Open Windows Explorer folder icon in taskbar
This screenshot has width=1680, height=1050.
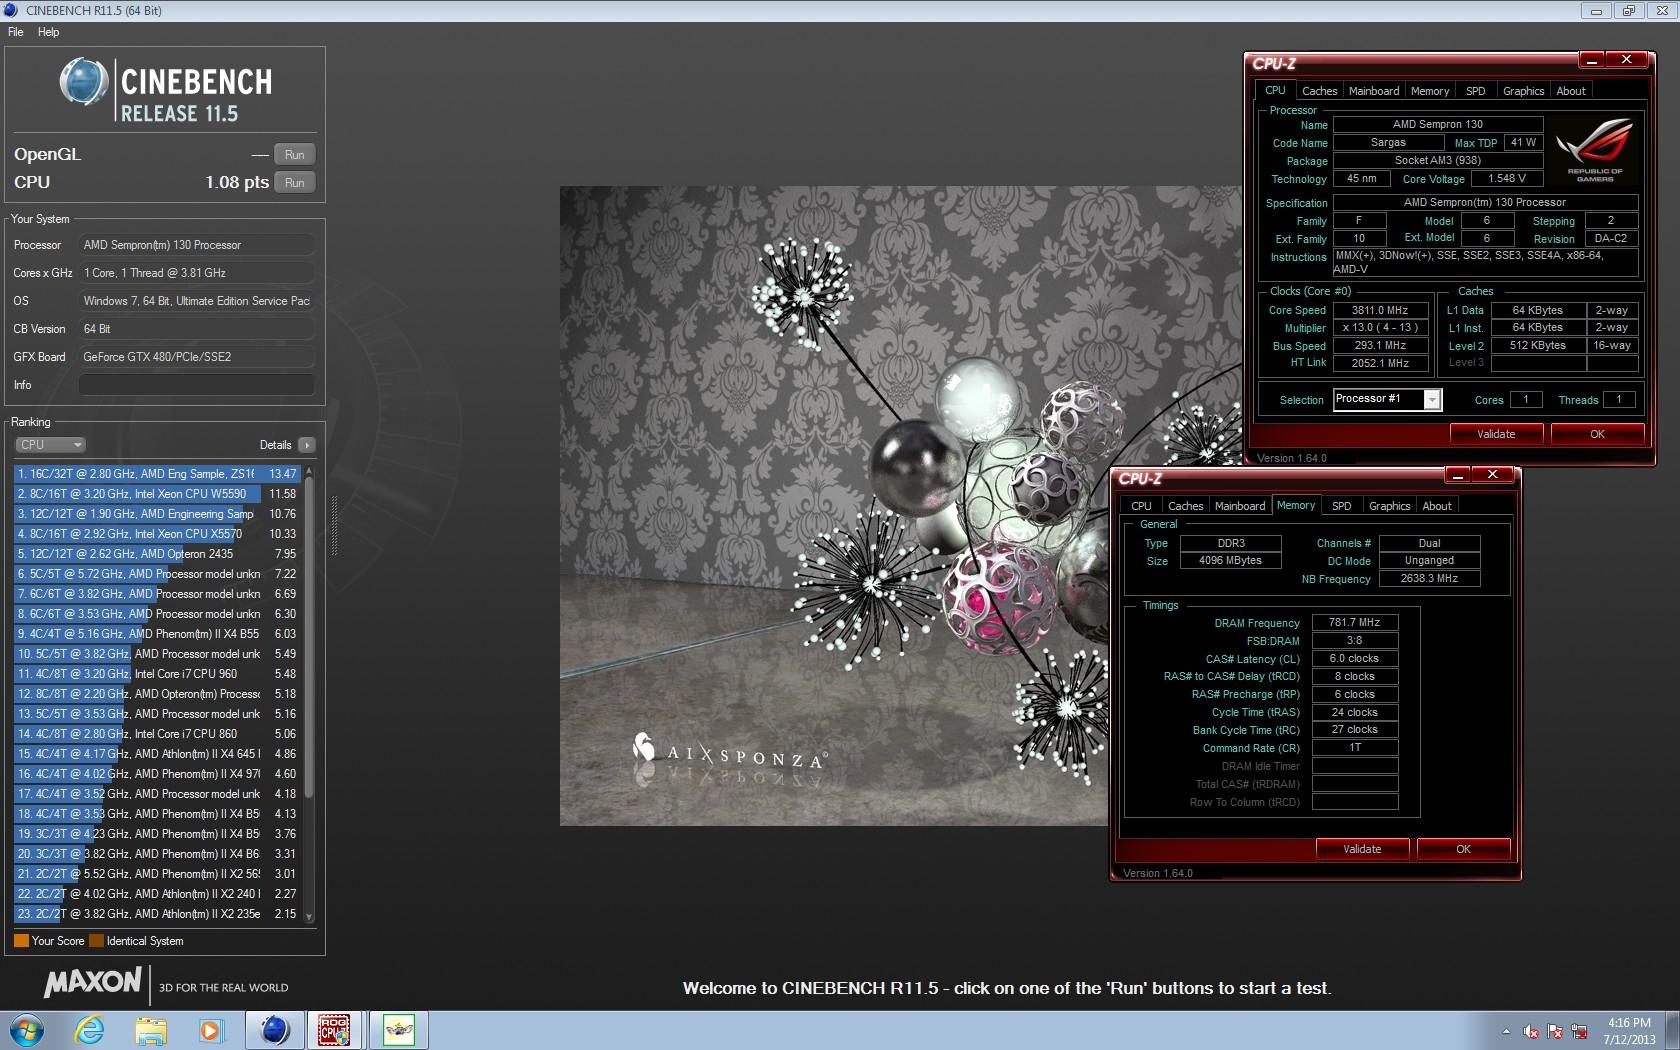[x=151, y=1030]
